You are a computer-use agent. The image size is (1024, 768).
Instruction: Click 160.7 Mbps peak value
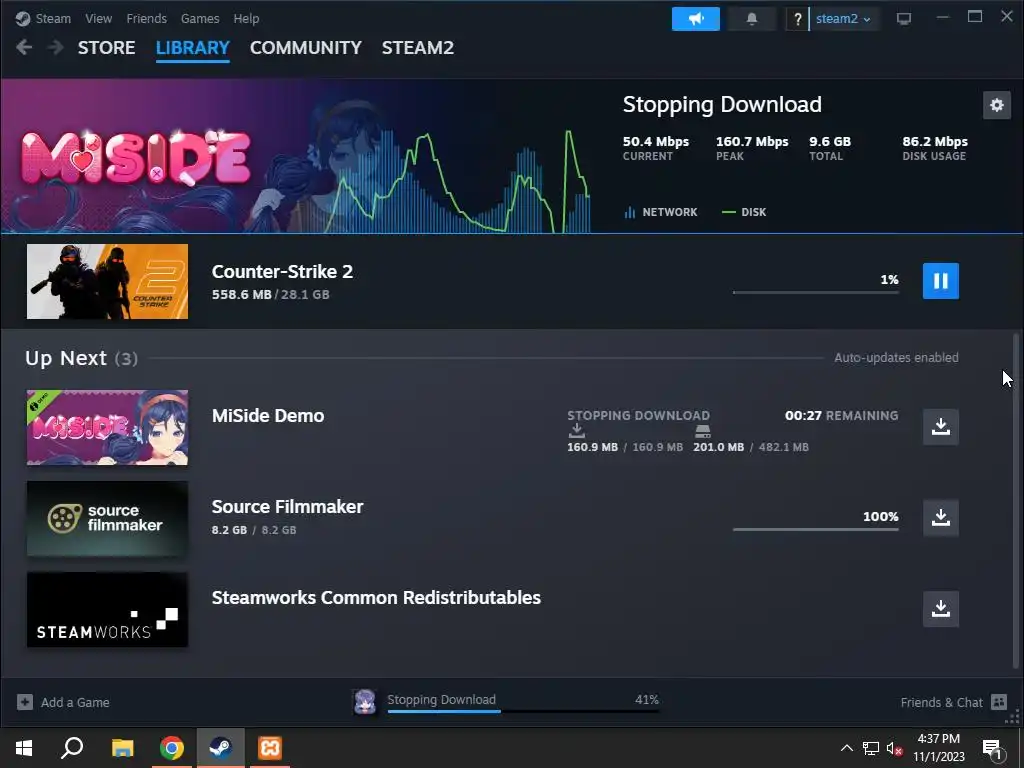pyautogui.click(x=752, y=142)
